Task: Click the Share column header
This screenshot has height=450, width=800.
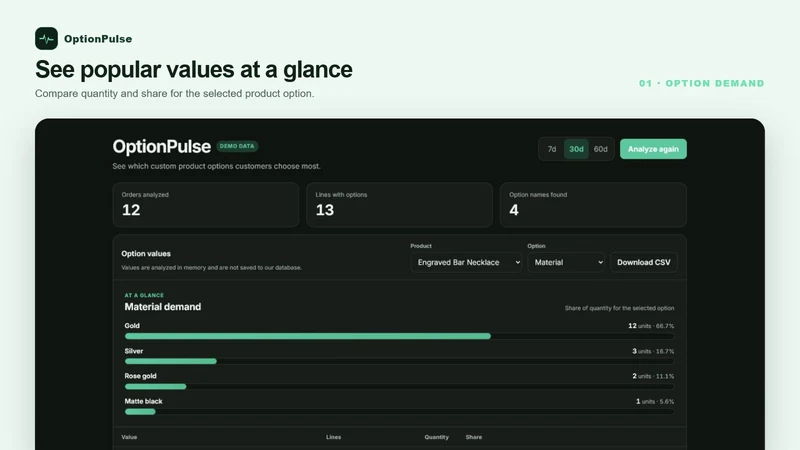Action: pyautogui.click(x=473, y=437)
